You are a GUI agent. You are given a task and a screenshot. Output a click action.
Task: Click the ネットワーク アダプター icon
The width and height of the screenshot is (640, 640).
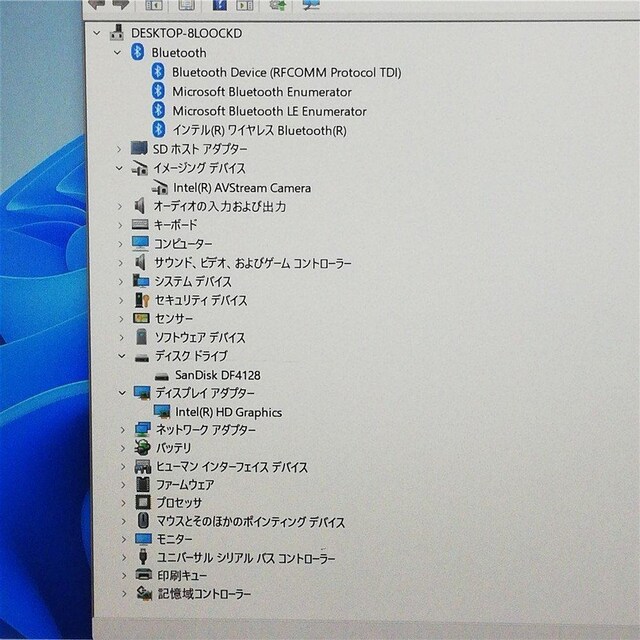142,429
